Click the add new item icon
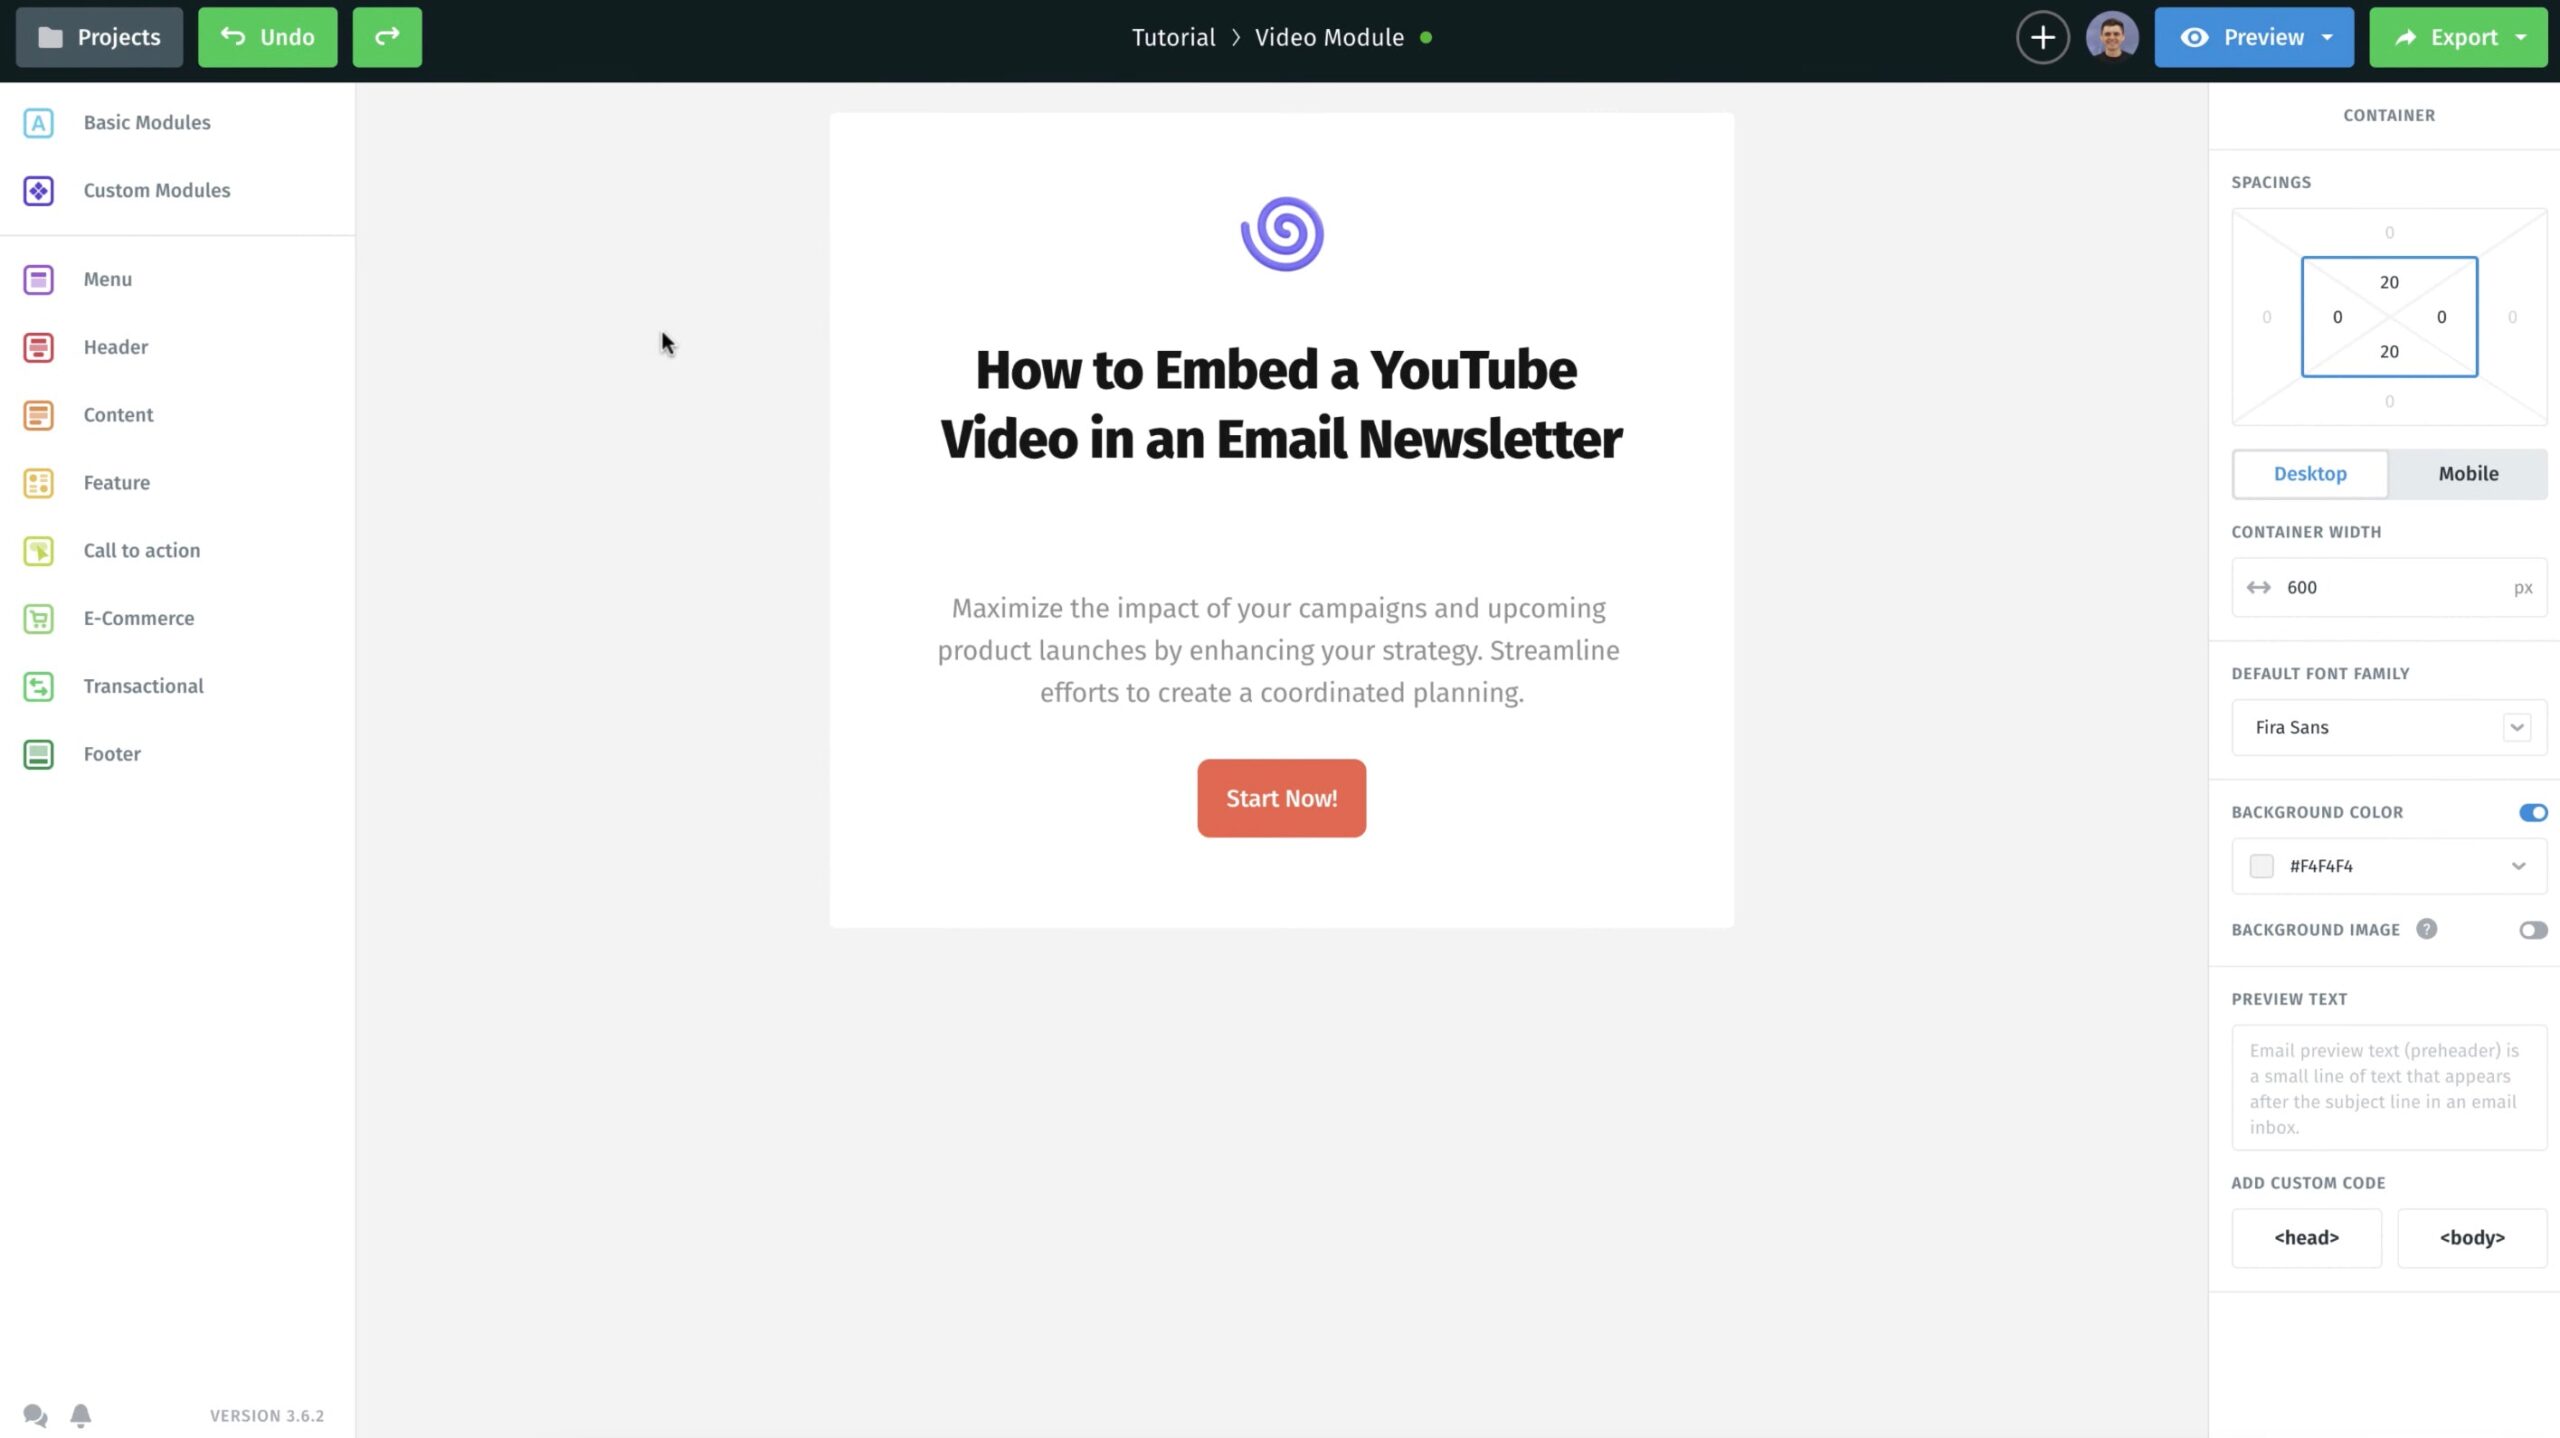2560x1438 pixels. pyautogui.click(x=2043, y=37)
